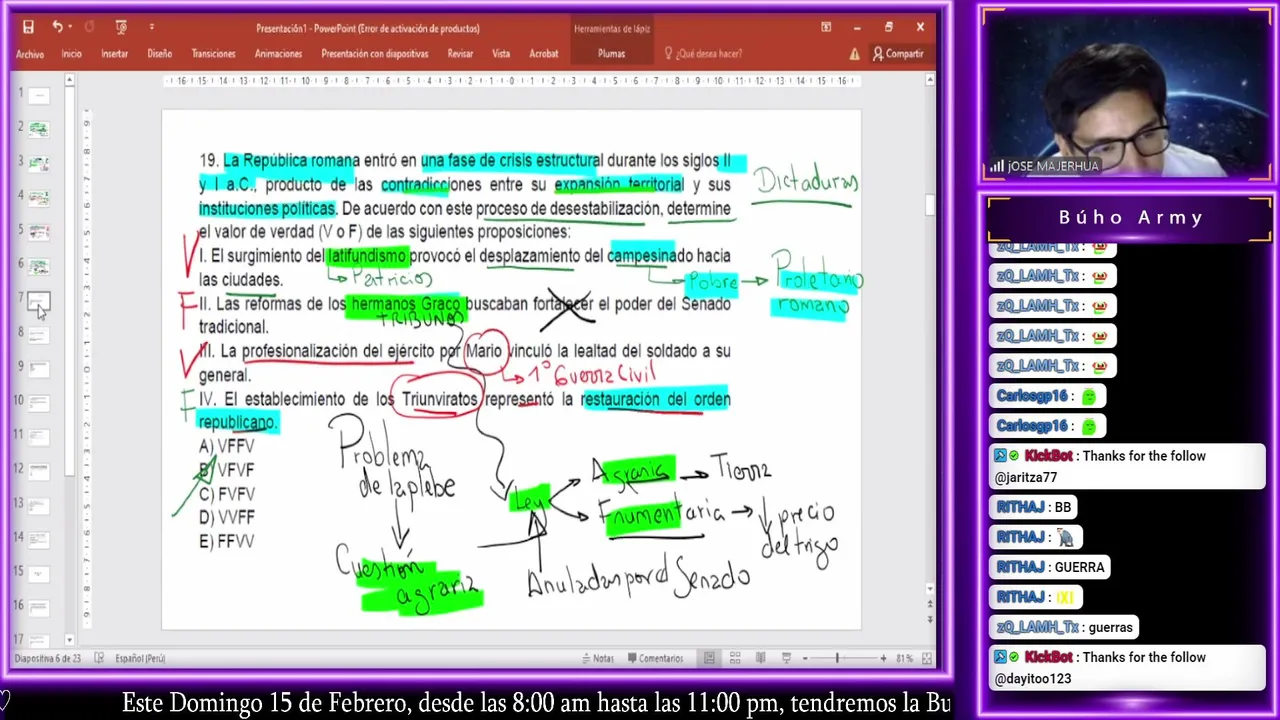Select slide 4 thumbnail
This screenshot has height=720, width=1280.
(38, 198)
